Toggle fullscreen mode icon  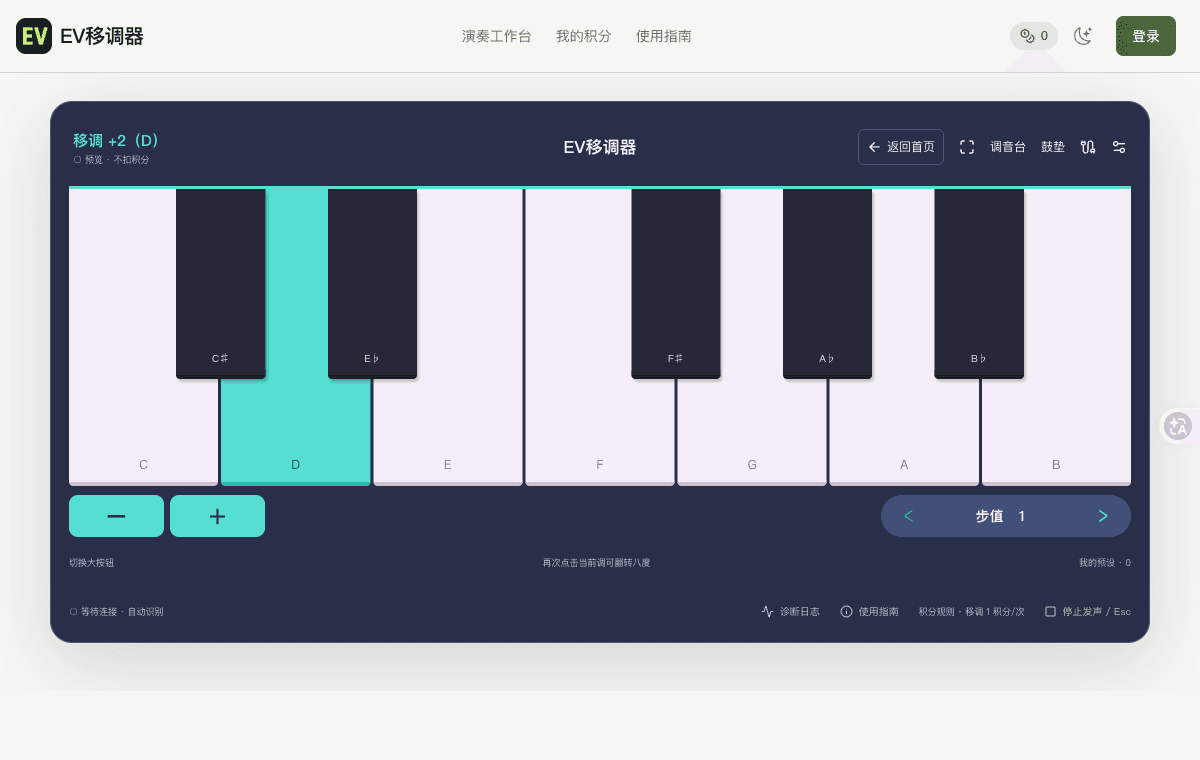pos(967,147)
